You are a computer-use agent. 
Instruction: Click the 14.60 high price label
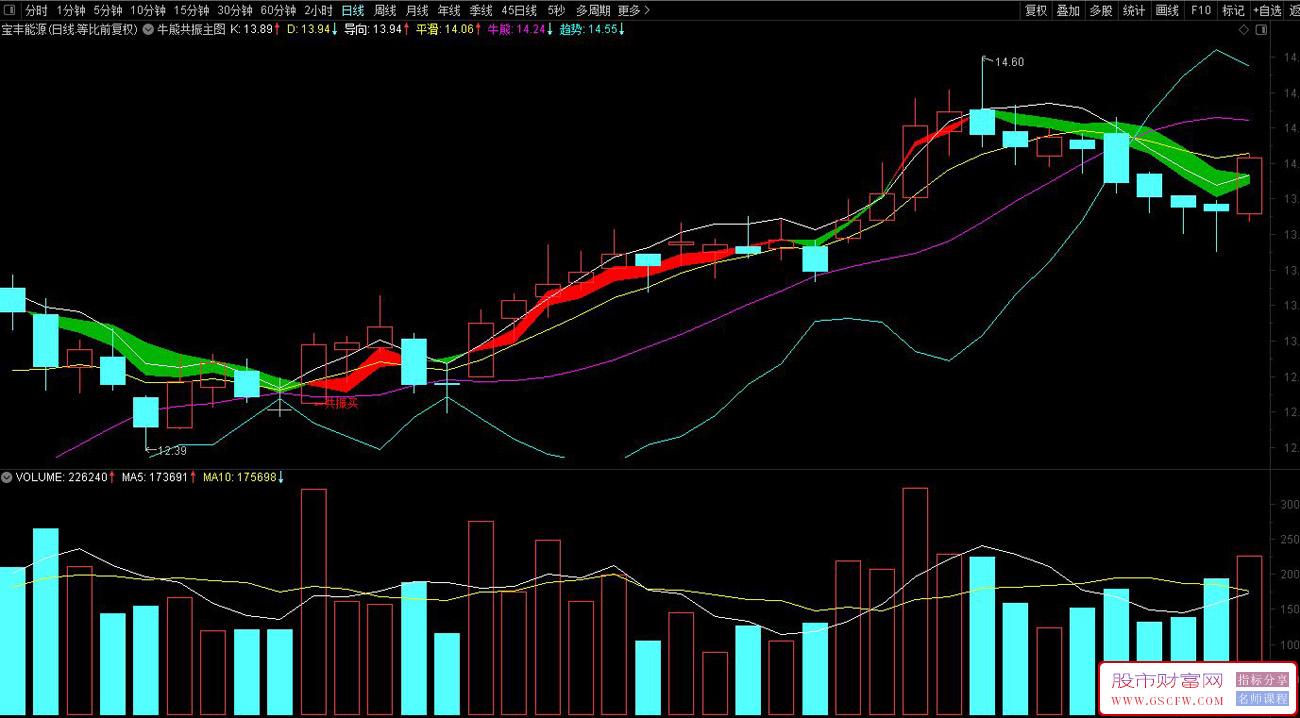[x=1008, y=62]
